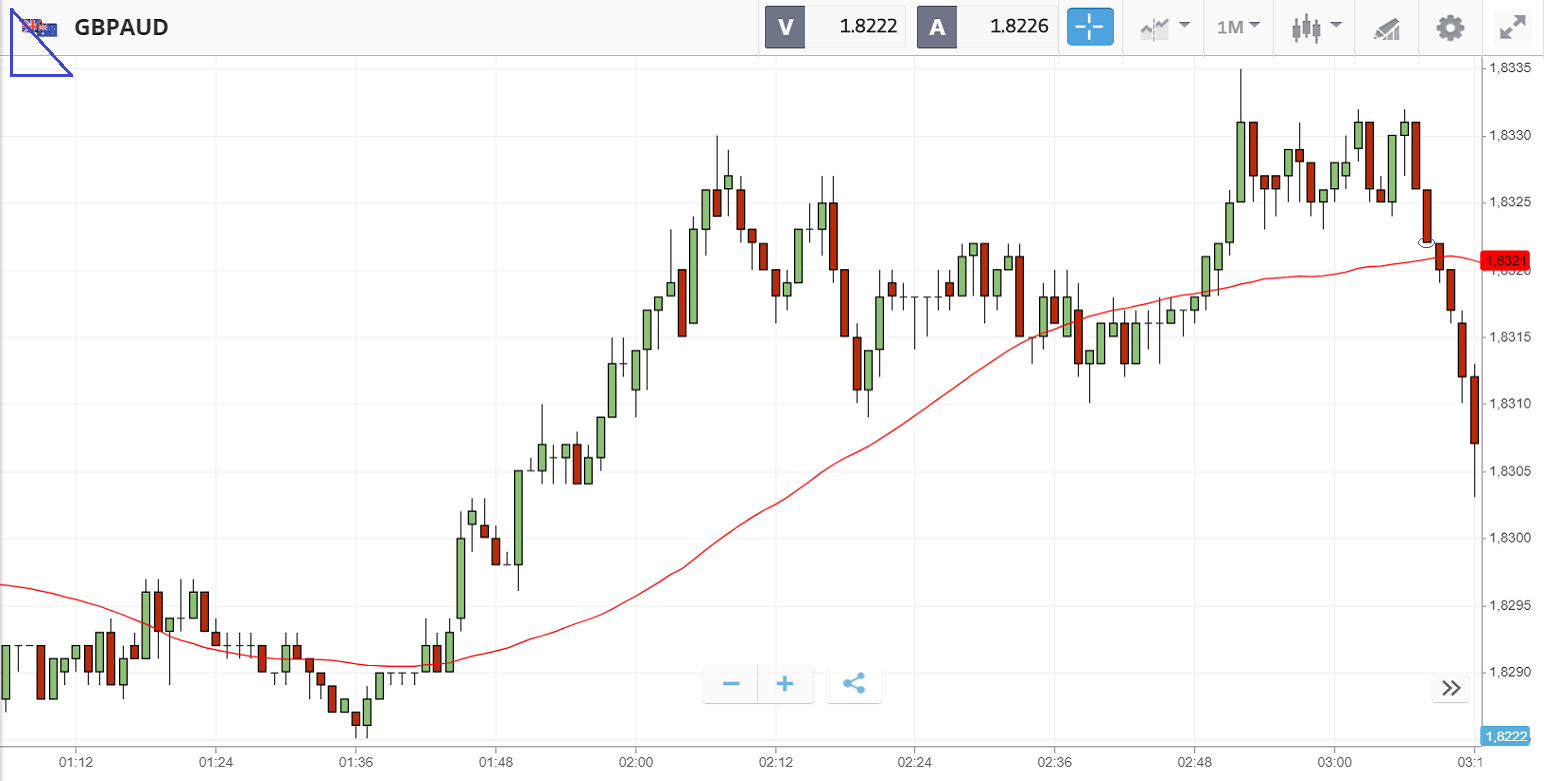Expand chart to fullscreen
Image resolution: width=1544 pixels, height=781 pixels.
[1512, 27]
